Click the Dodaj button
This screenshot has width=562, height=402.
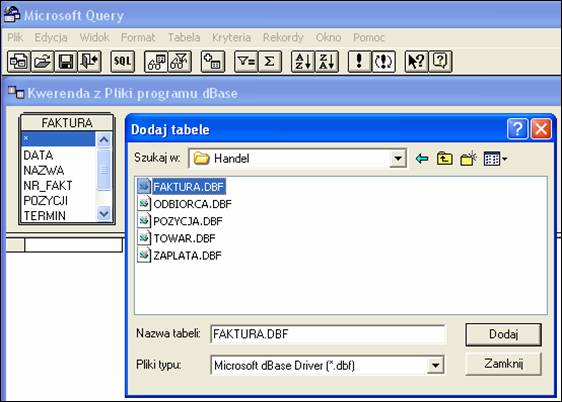503,335
